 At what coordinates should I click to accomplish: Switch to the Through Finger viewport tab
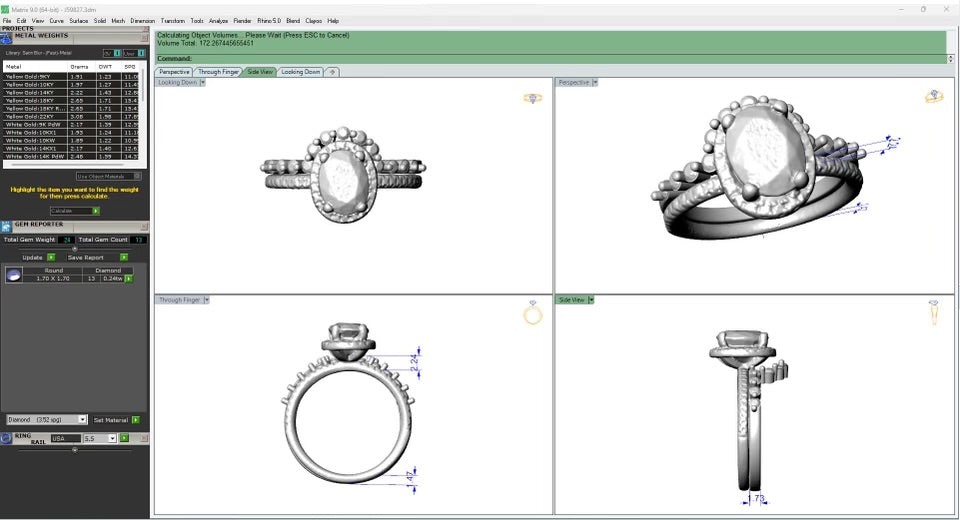pos(217,72)
